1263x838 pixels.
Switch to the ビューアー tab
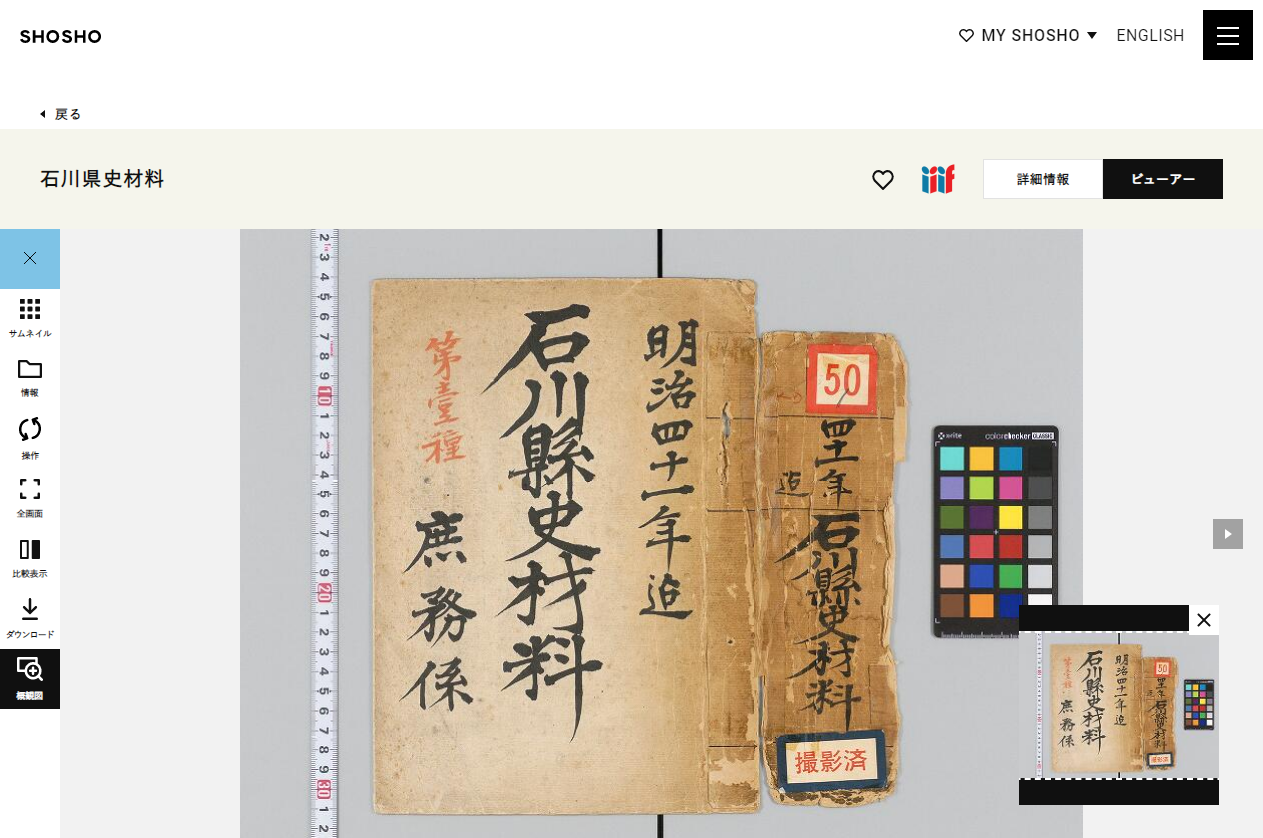pyautogui.click(x=1163, y=179)
